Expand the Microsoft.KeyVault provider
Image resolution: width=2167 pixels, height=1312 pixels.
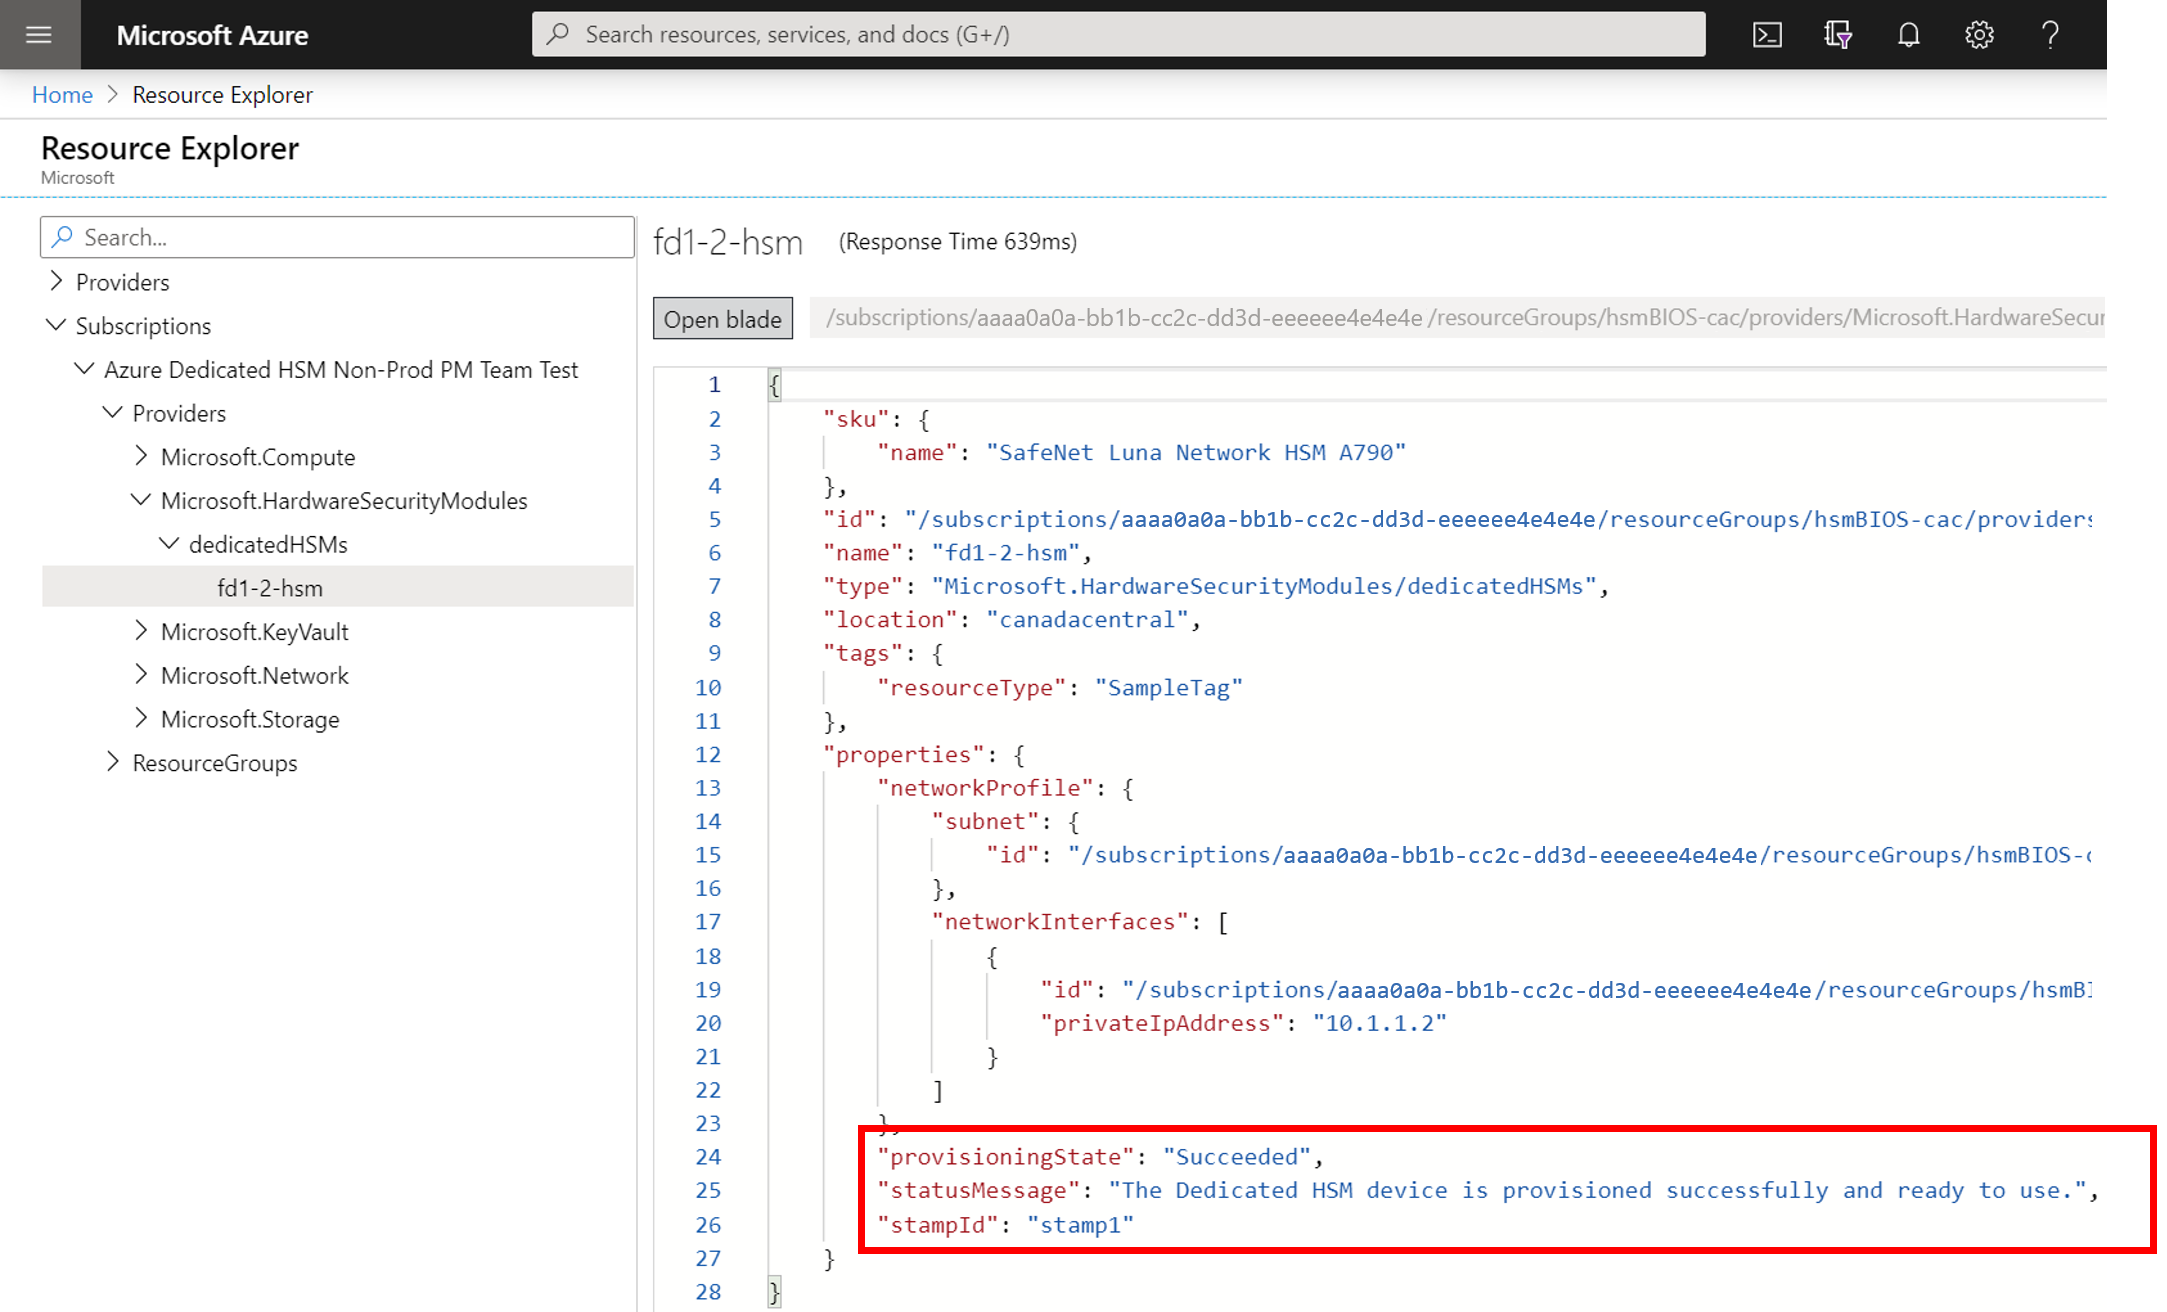pyautogui.click(x=141, y=631)
